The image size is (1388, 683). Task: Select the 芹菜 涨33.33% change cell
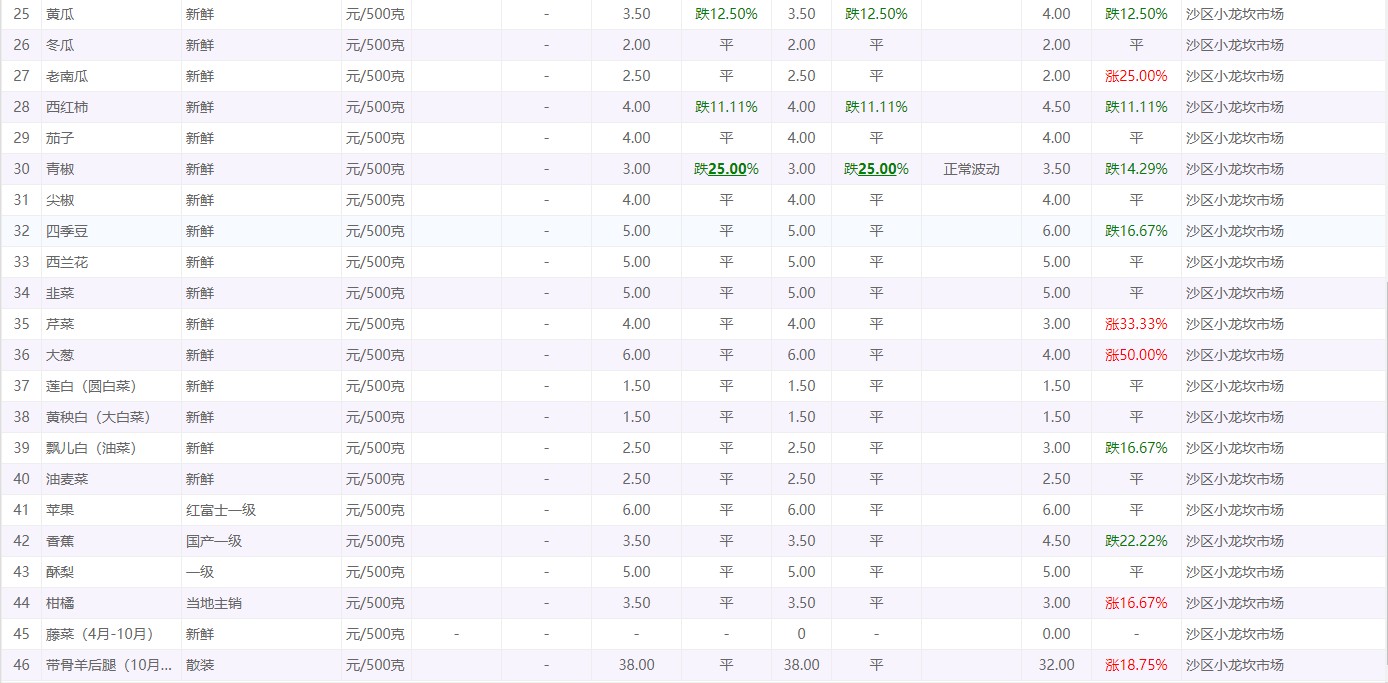[x=1136, y=324]
